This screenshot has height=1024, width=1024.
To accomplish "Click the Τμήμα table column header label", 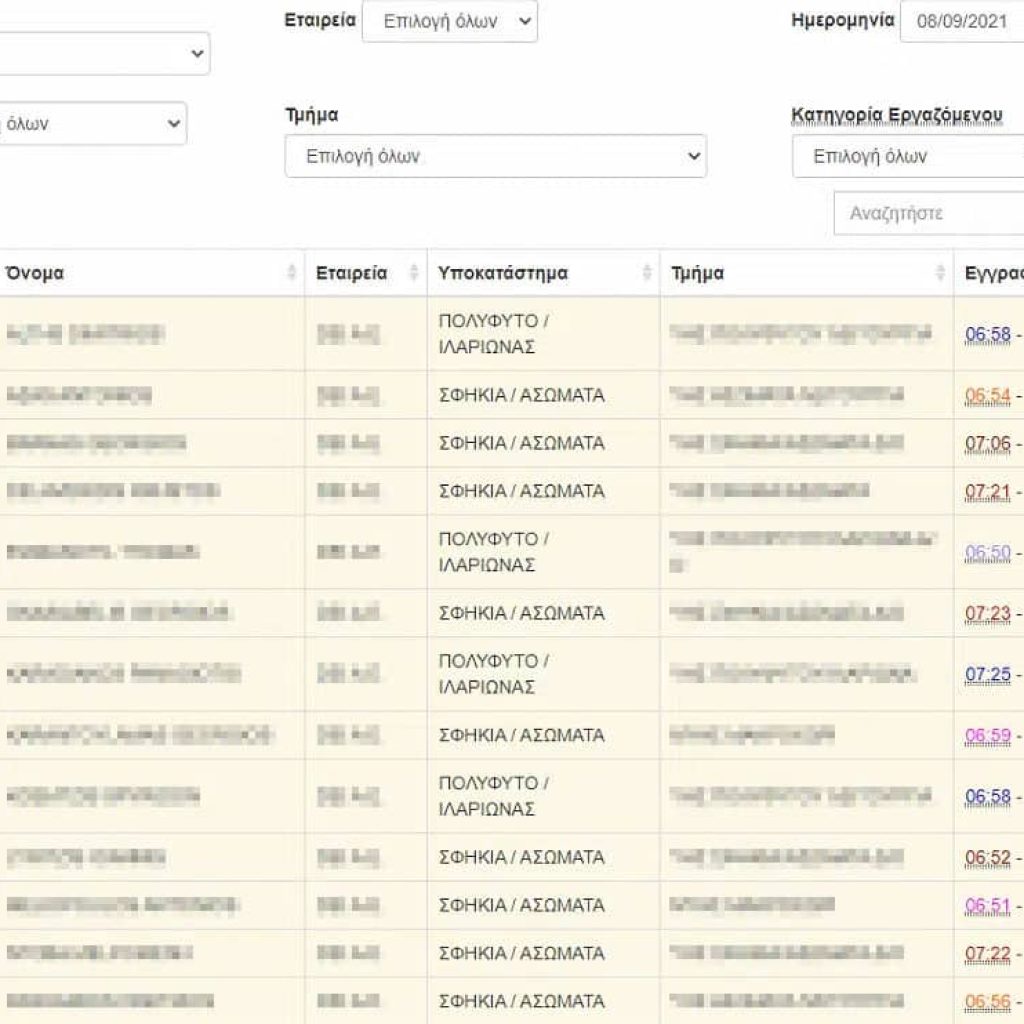I will (697, 273).
